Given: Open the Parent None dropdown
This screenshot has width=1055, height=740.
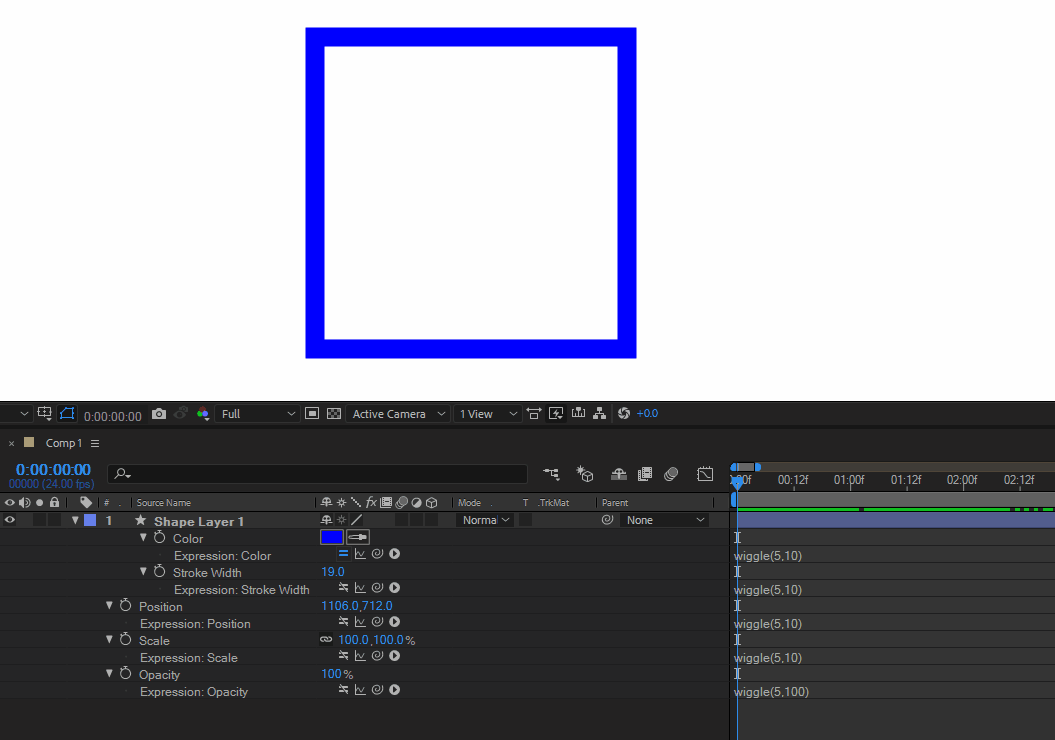Looking at the screenshot, I should tap(664, 520).
